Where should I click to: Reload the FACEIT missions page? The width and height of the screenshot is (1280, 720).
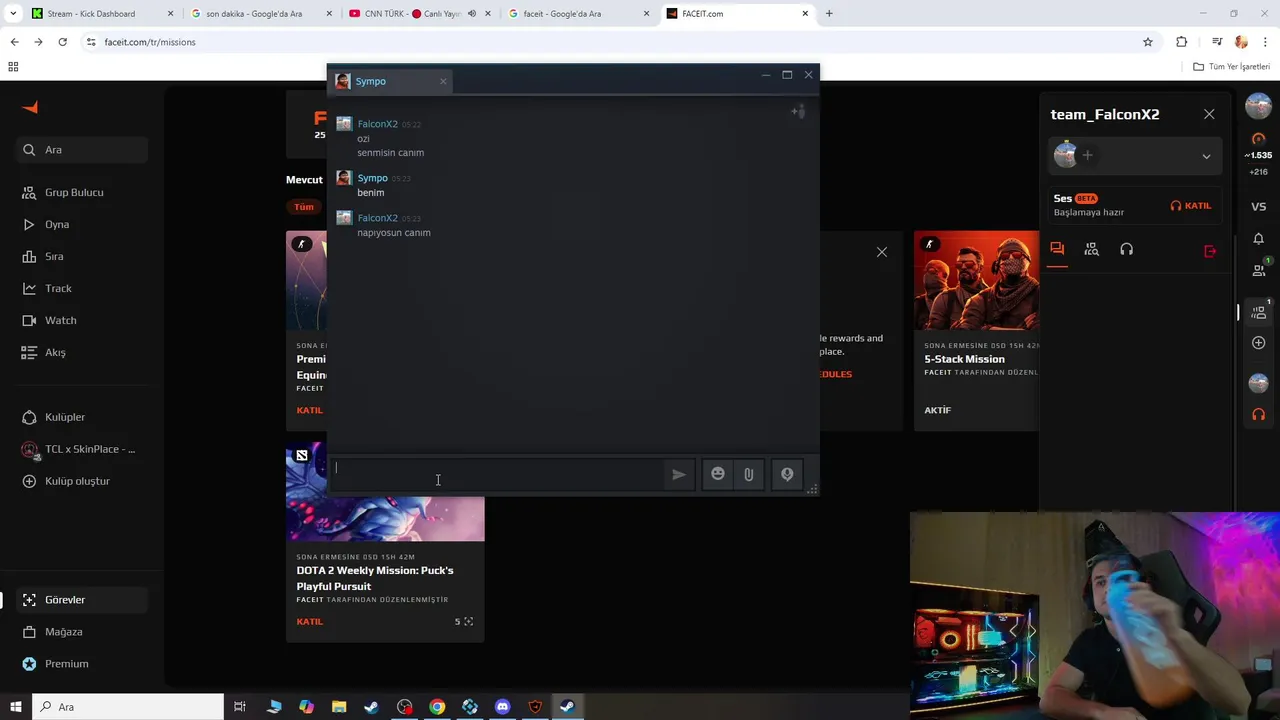coord(62,42)
